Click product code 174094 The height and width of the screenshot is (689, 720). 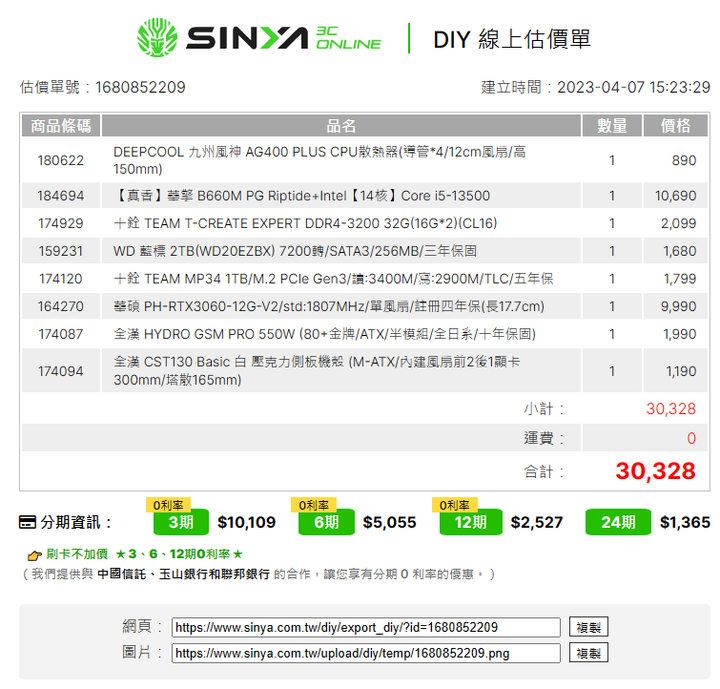point(61,371)
